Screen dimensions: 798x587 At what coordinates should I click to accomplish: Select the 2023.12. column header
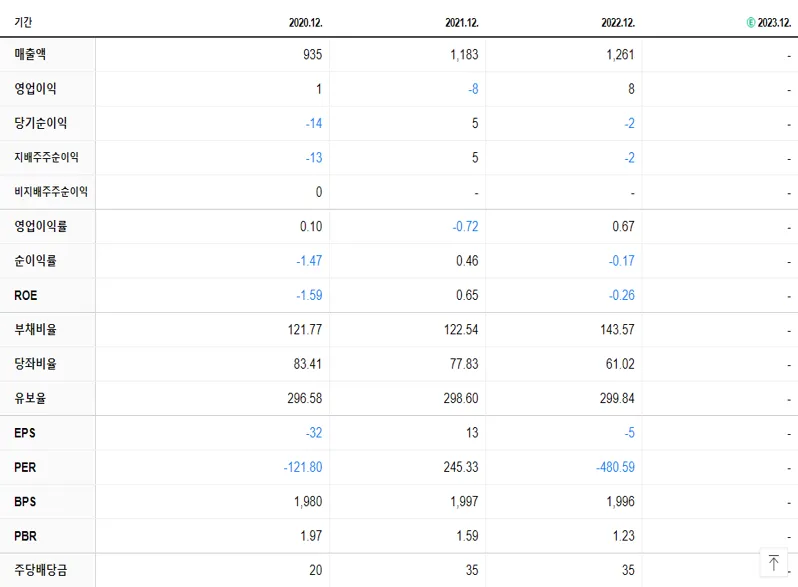(x=774, y=22)
